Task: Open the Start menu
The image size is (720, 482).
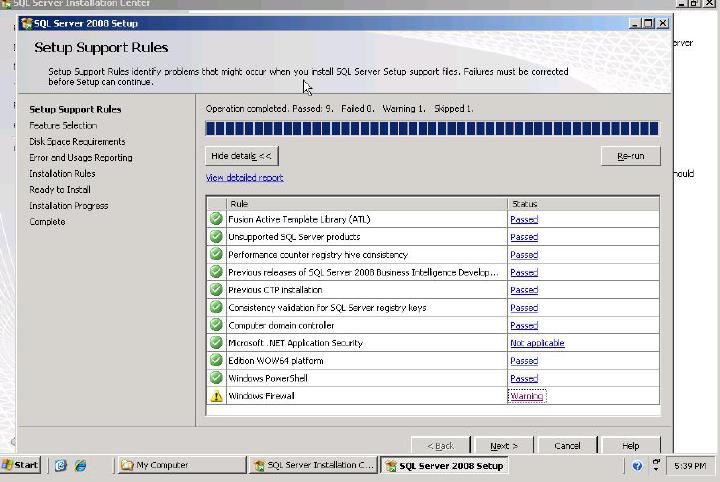Action: point(20,465)
